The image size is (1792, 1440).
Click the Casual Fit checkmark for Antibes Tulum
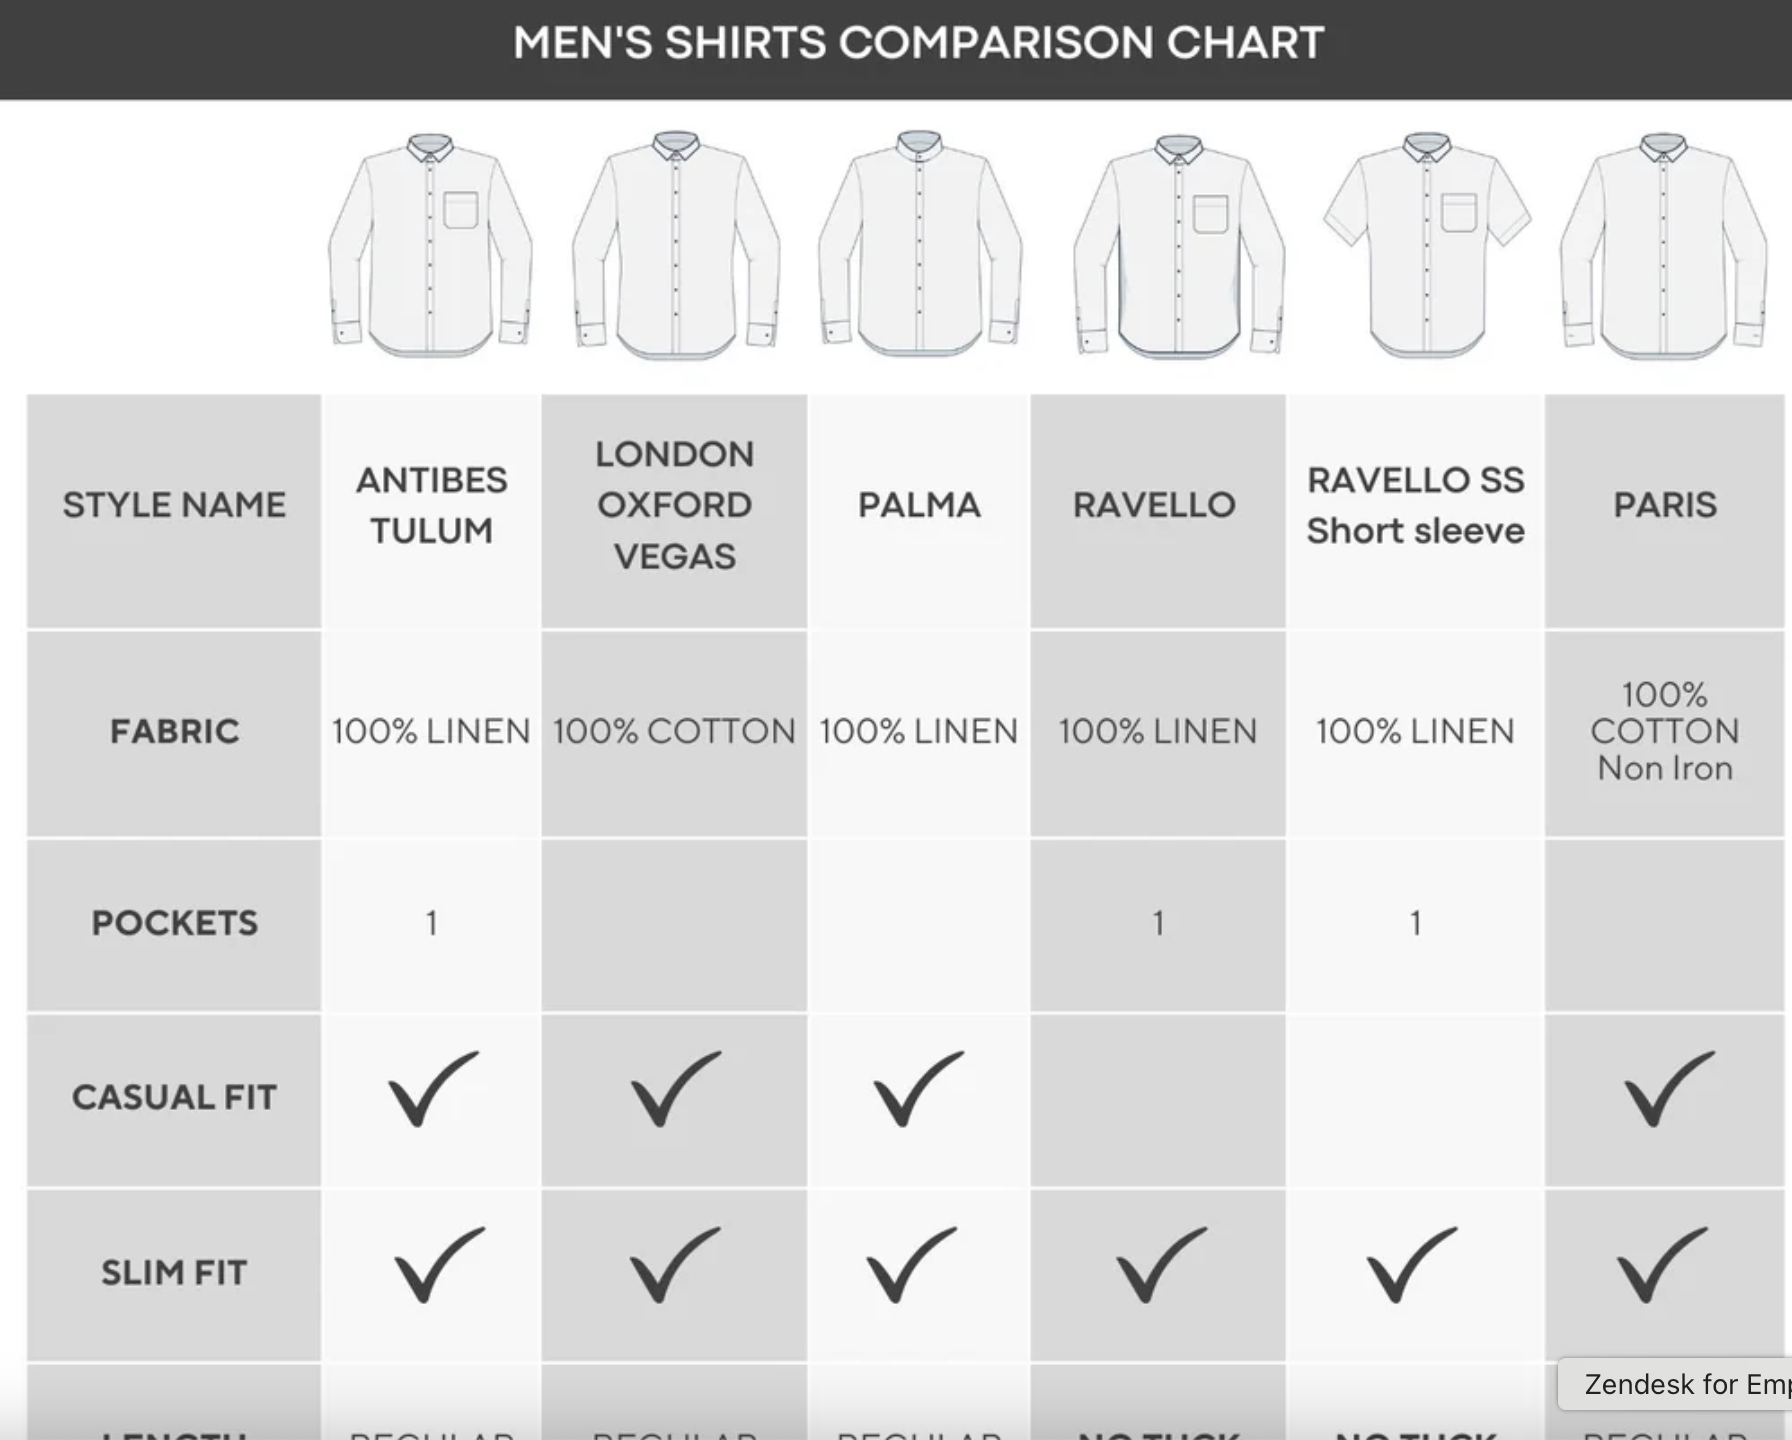pos(432,1090)
